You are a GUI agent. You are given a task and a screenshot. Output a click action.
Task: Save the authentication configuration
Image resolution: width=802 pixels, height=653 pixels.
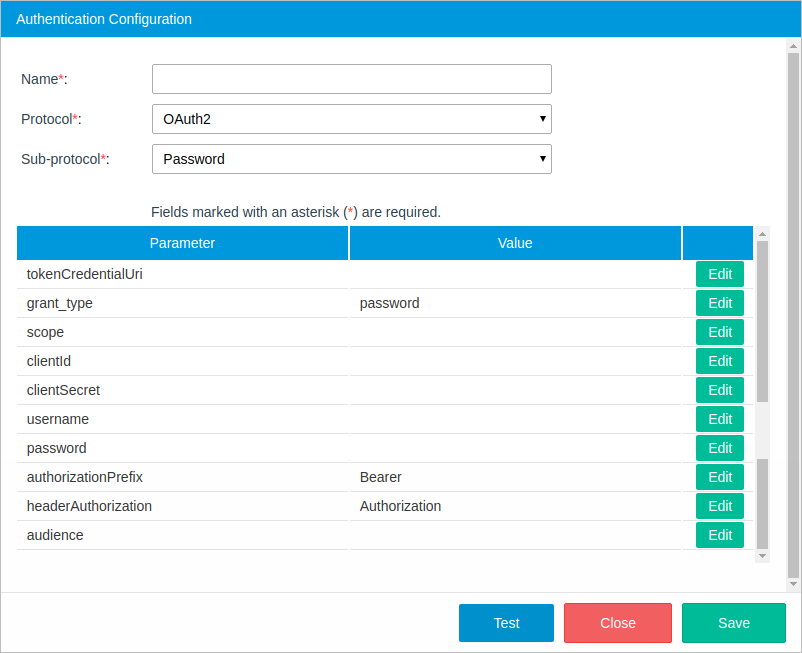(x=733, y=623)
